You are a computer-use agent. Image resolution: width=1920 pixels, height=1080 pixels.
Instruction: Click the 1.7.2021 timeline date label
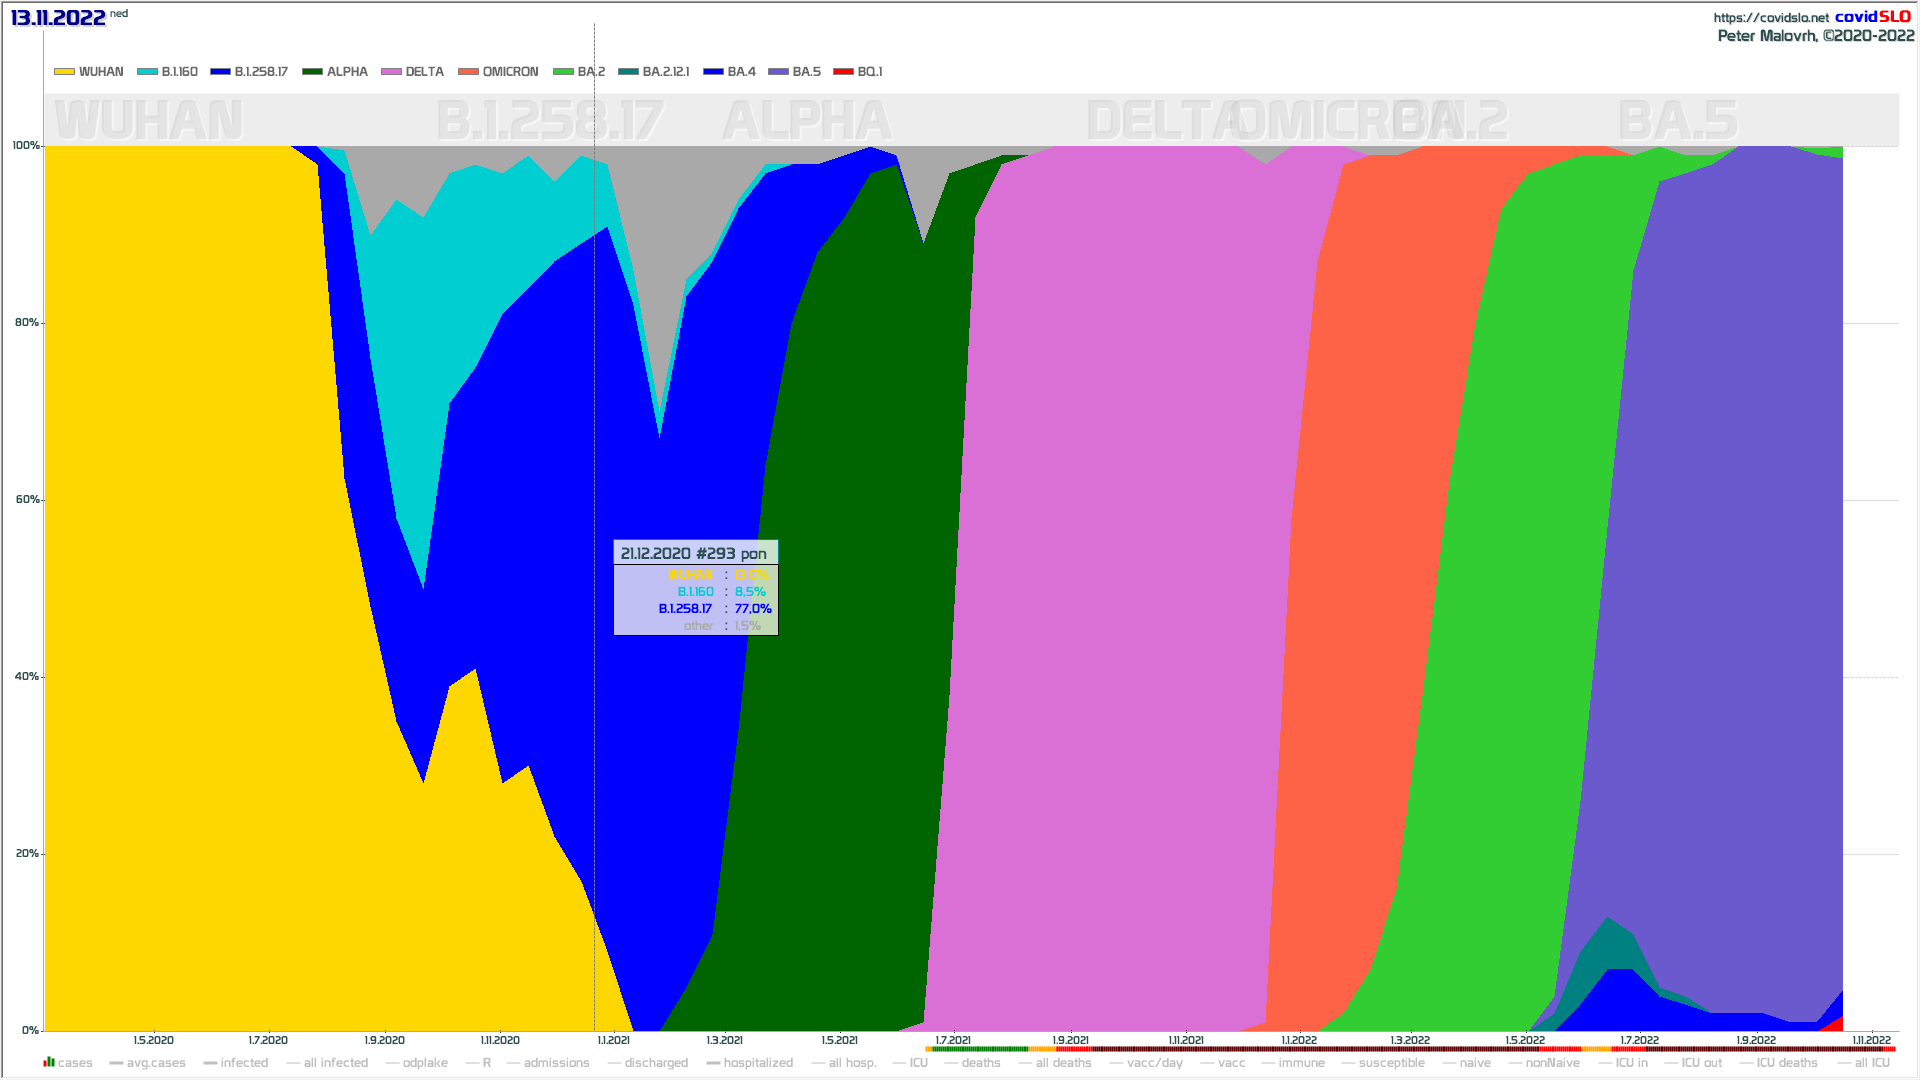pyautogui.click(x=952, y=1040)
